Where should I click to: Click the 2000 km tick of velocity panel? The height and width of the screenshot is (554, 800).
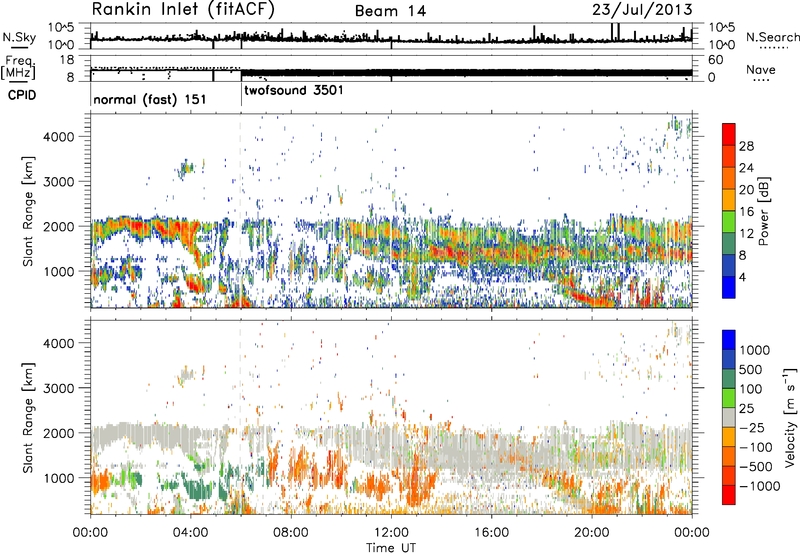58,433
